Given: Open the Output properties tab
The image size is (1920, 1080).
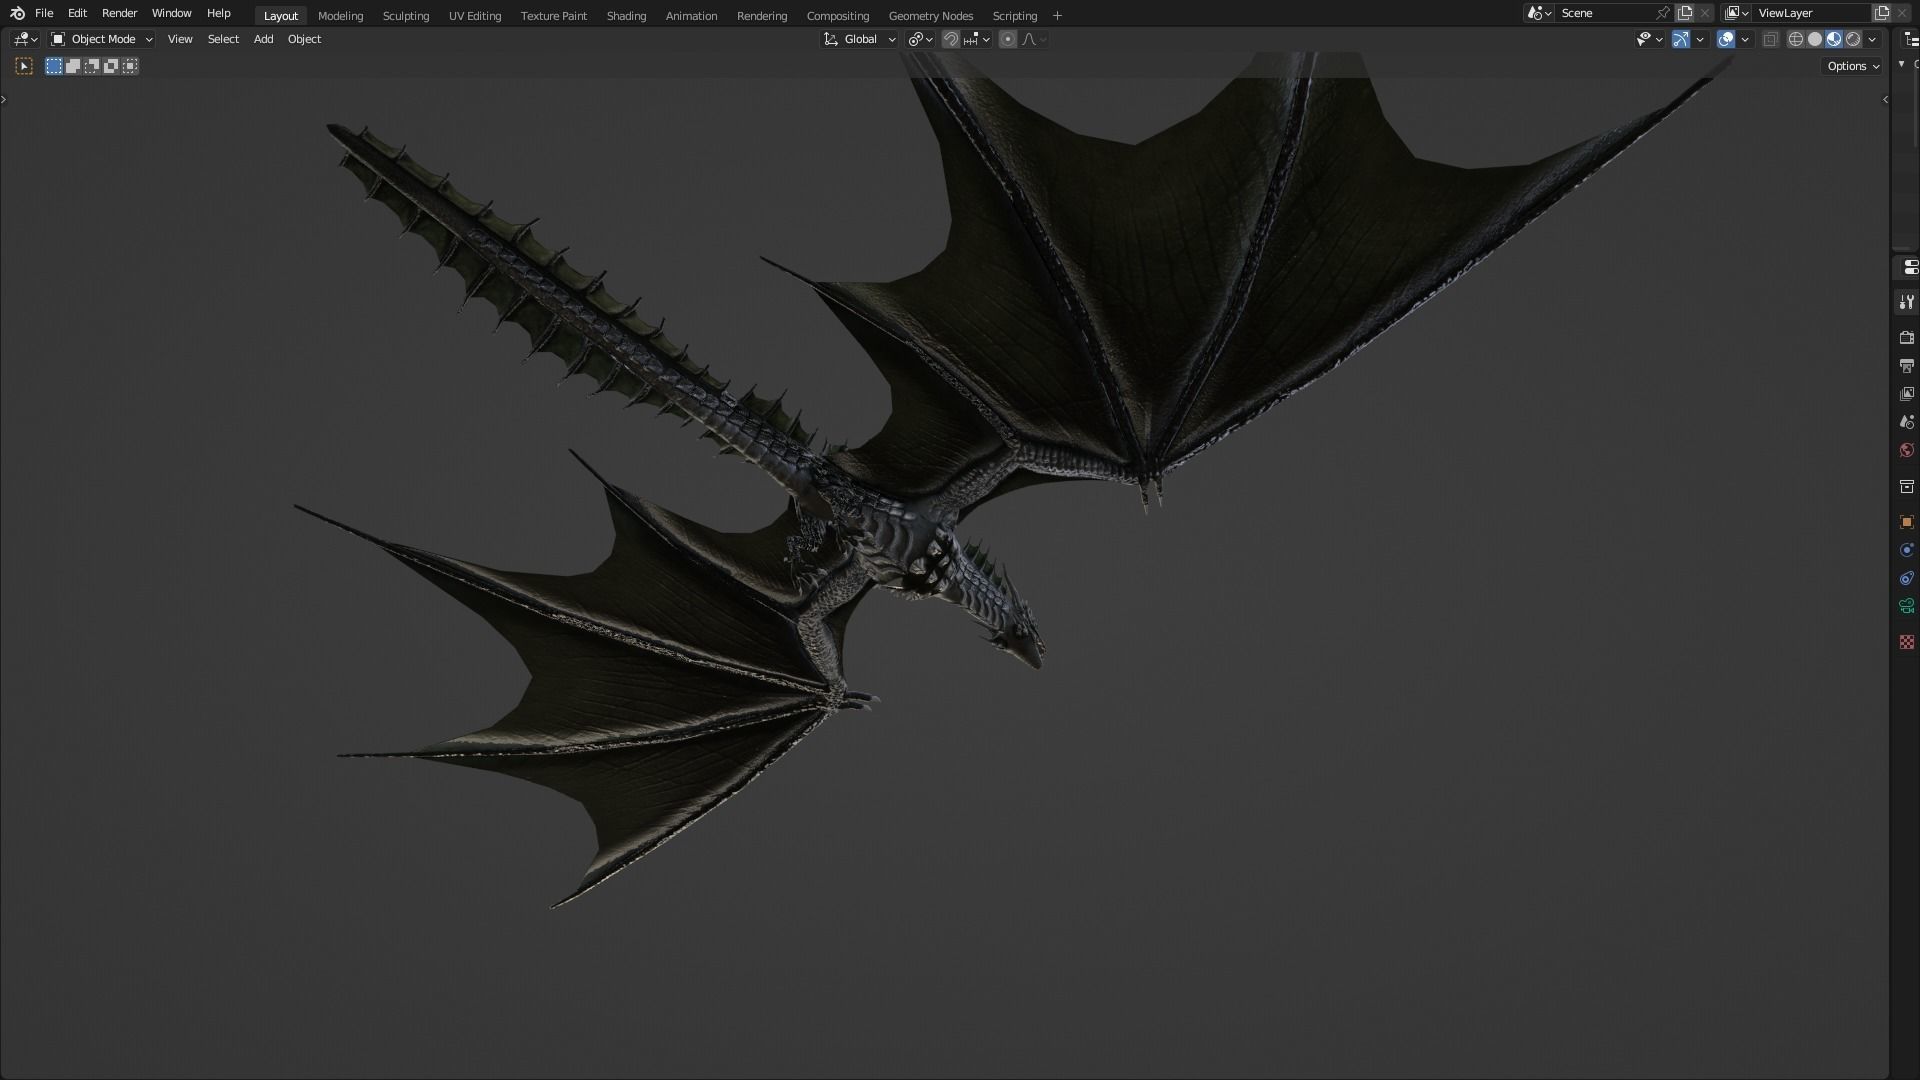Looking at the screenshot, I should point(1906,366).
